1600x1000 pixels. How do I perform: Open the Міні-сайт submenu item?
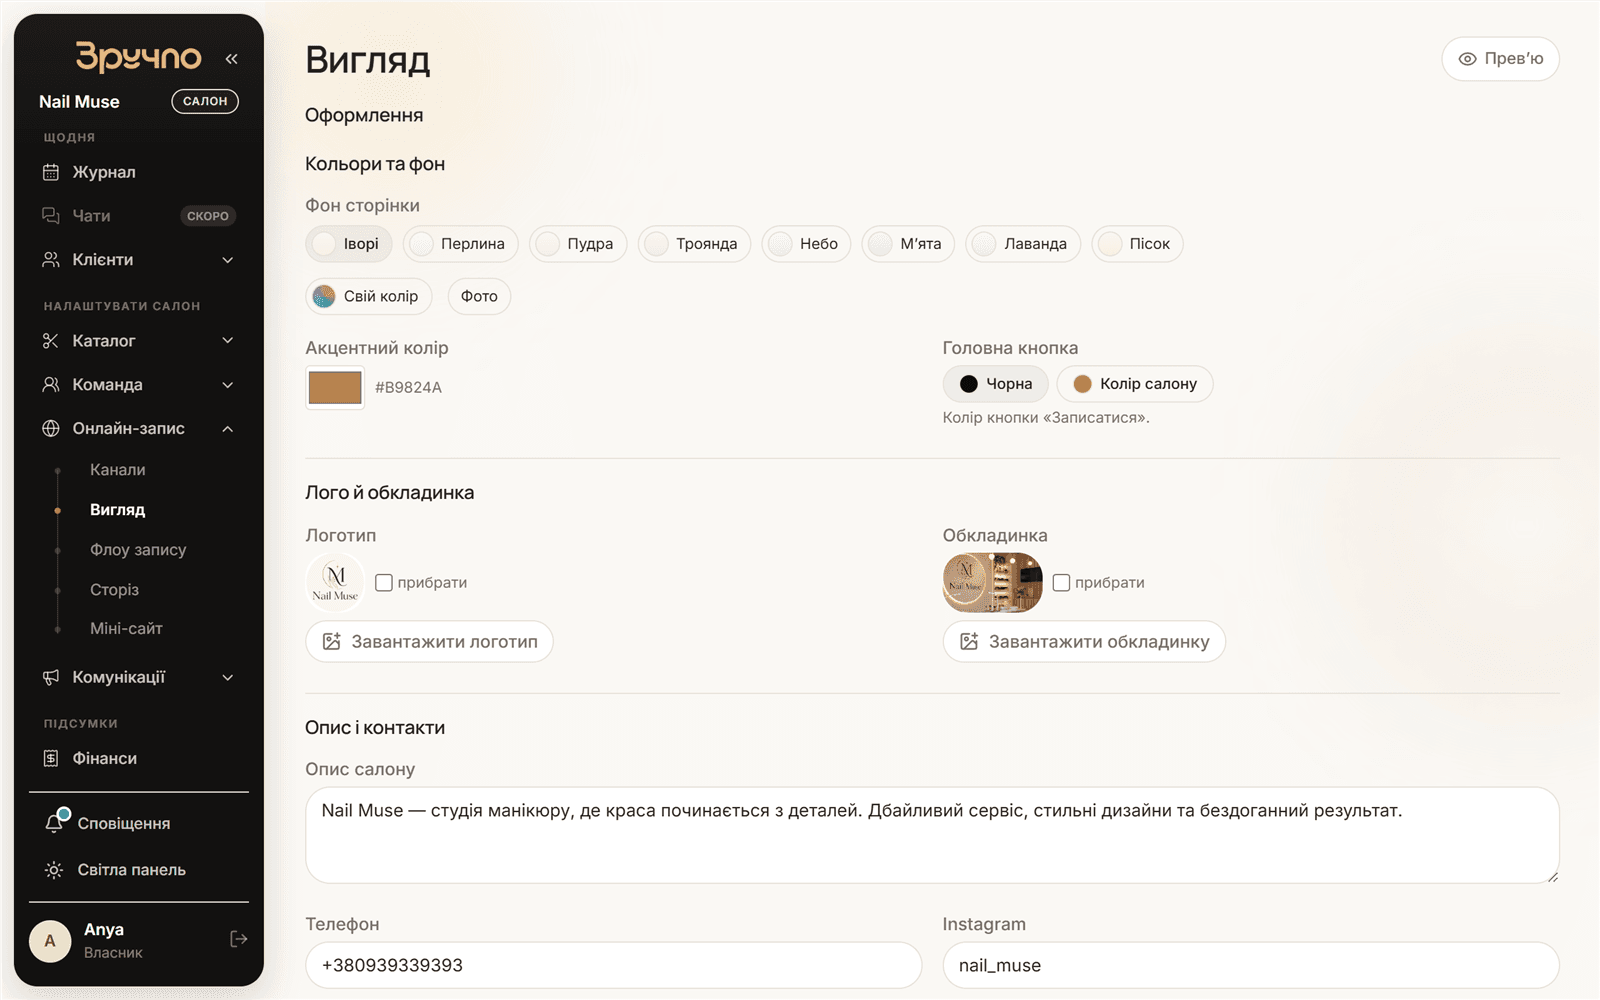coord(126,629)
